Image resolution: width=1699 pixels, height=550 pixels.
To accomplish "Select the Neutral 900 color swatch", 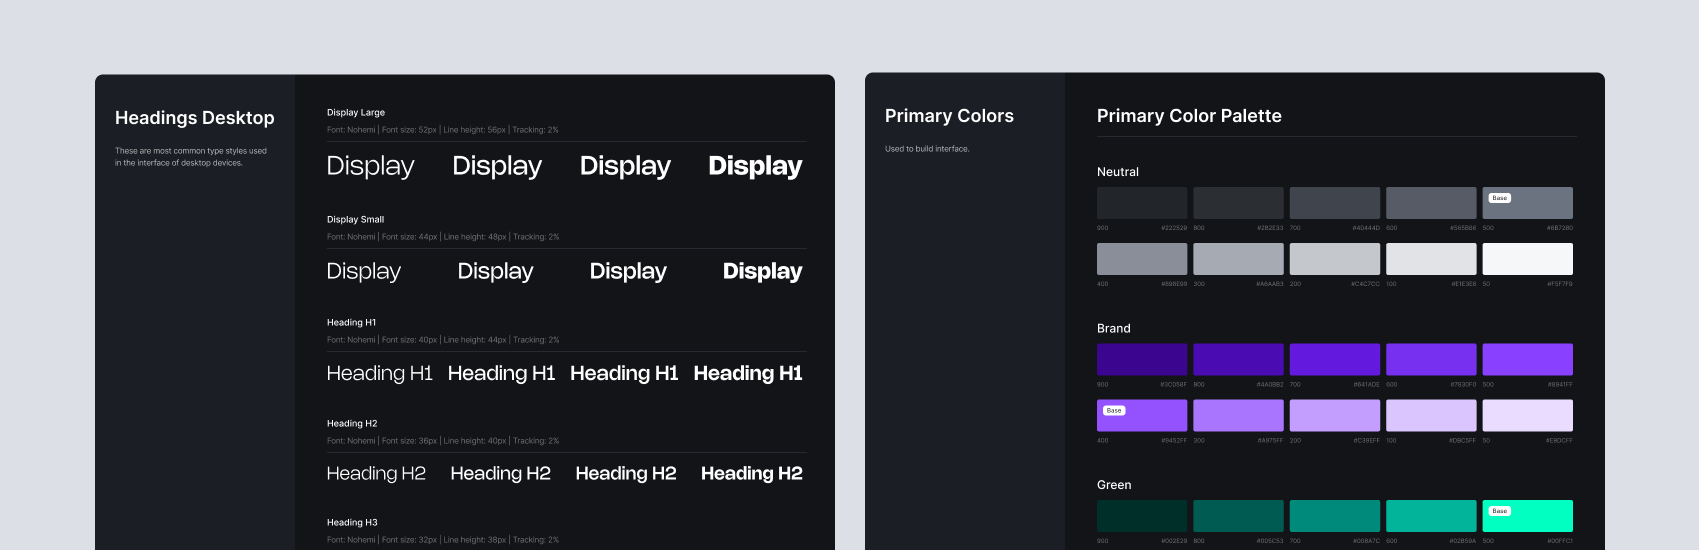I will (1142, 203).
